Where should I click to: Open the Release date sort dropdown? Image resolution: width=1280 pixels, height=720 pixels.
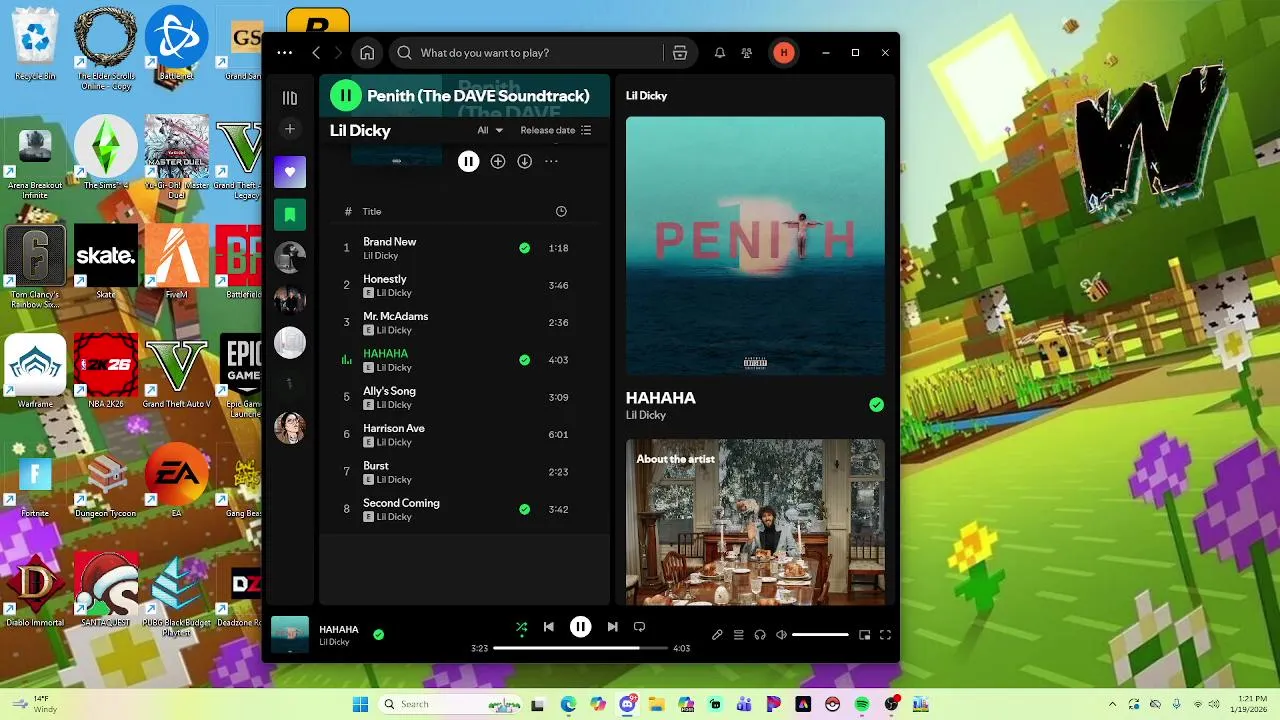pos(556,130)
